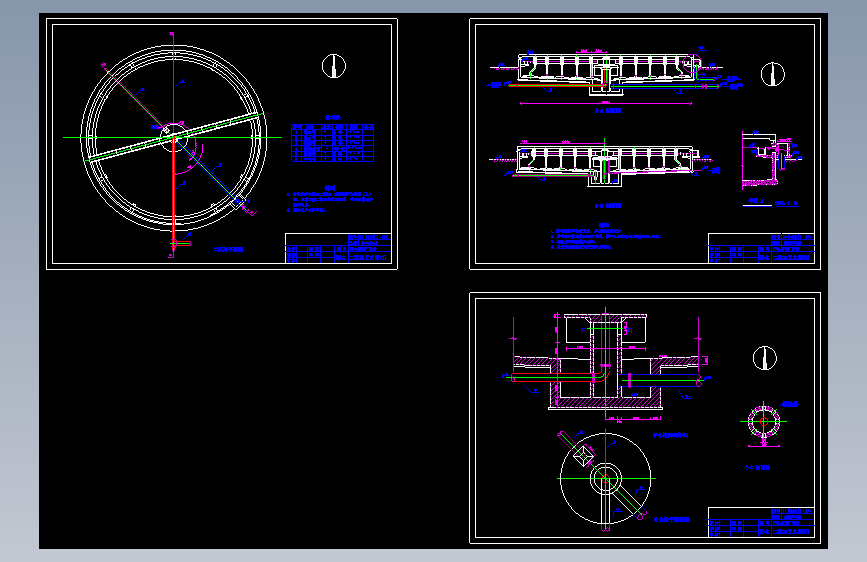Select the small ring cross-section detail in the bottom-right sheet
Viewport: 867px width, 562px height.
coord(764,422)
